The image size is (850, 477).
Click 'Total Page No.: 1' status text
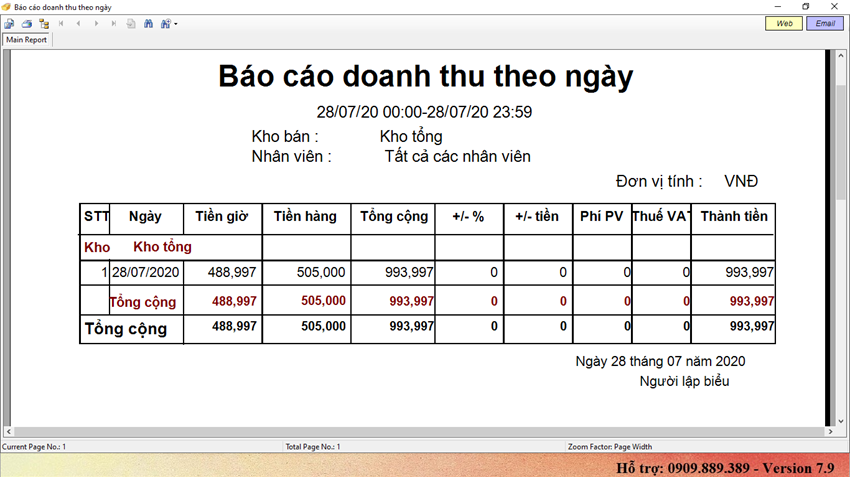coord(313,447)
